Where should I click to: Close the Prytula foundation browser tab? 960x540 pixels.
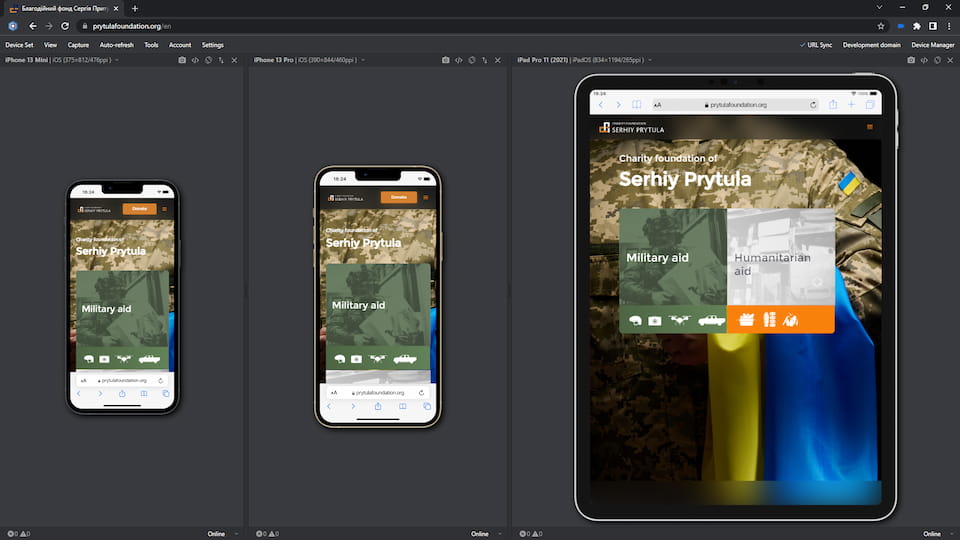coord(116,9)
